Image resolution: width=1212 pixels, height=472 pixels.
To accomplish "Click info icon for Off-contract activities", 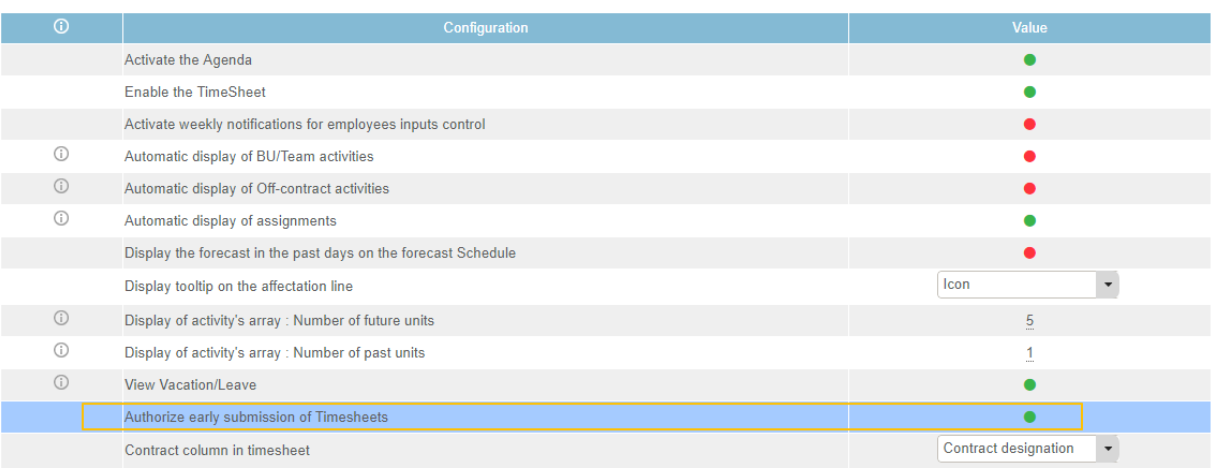I will (x=61, y=187).
